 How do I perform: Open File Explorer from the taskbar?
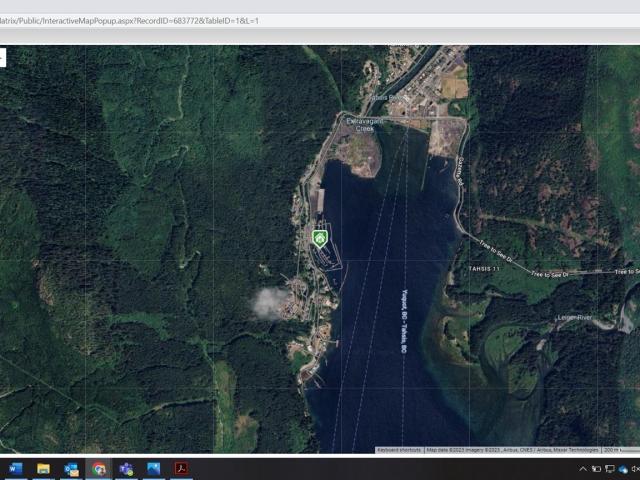(43, 468)
